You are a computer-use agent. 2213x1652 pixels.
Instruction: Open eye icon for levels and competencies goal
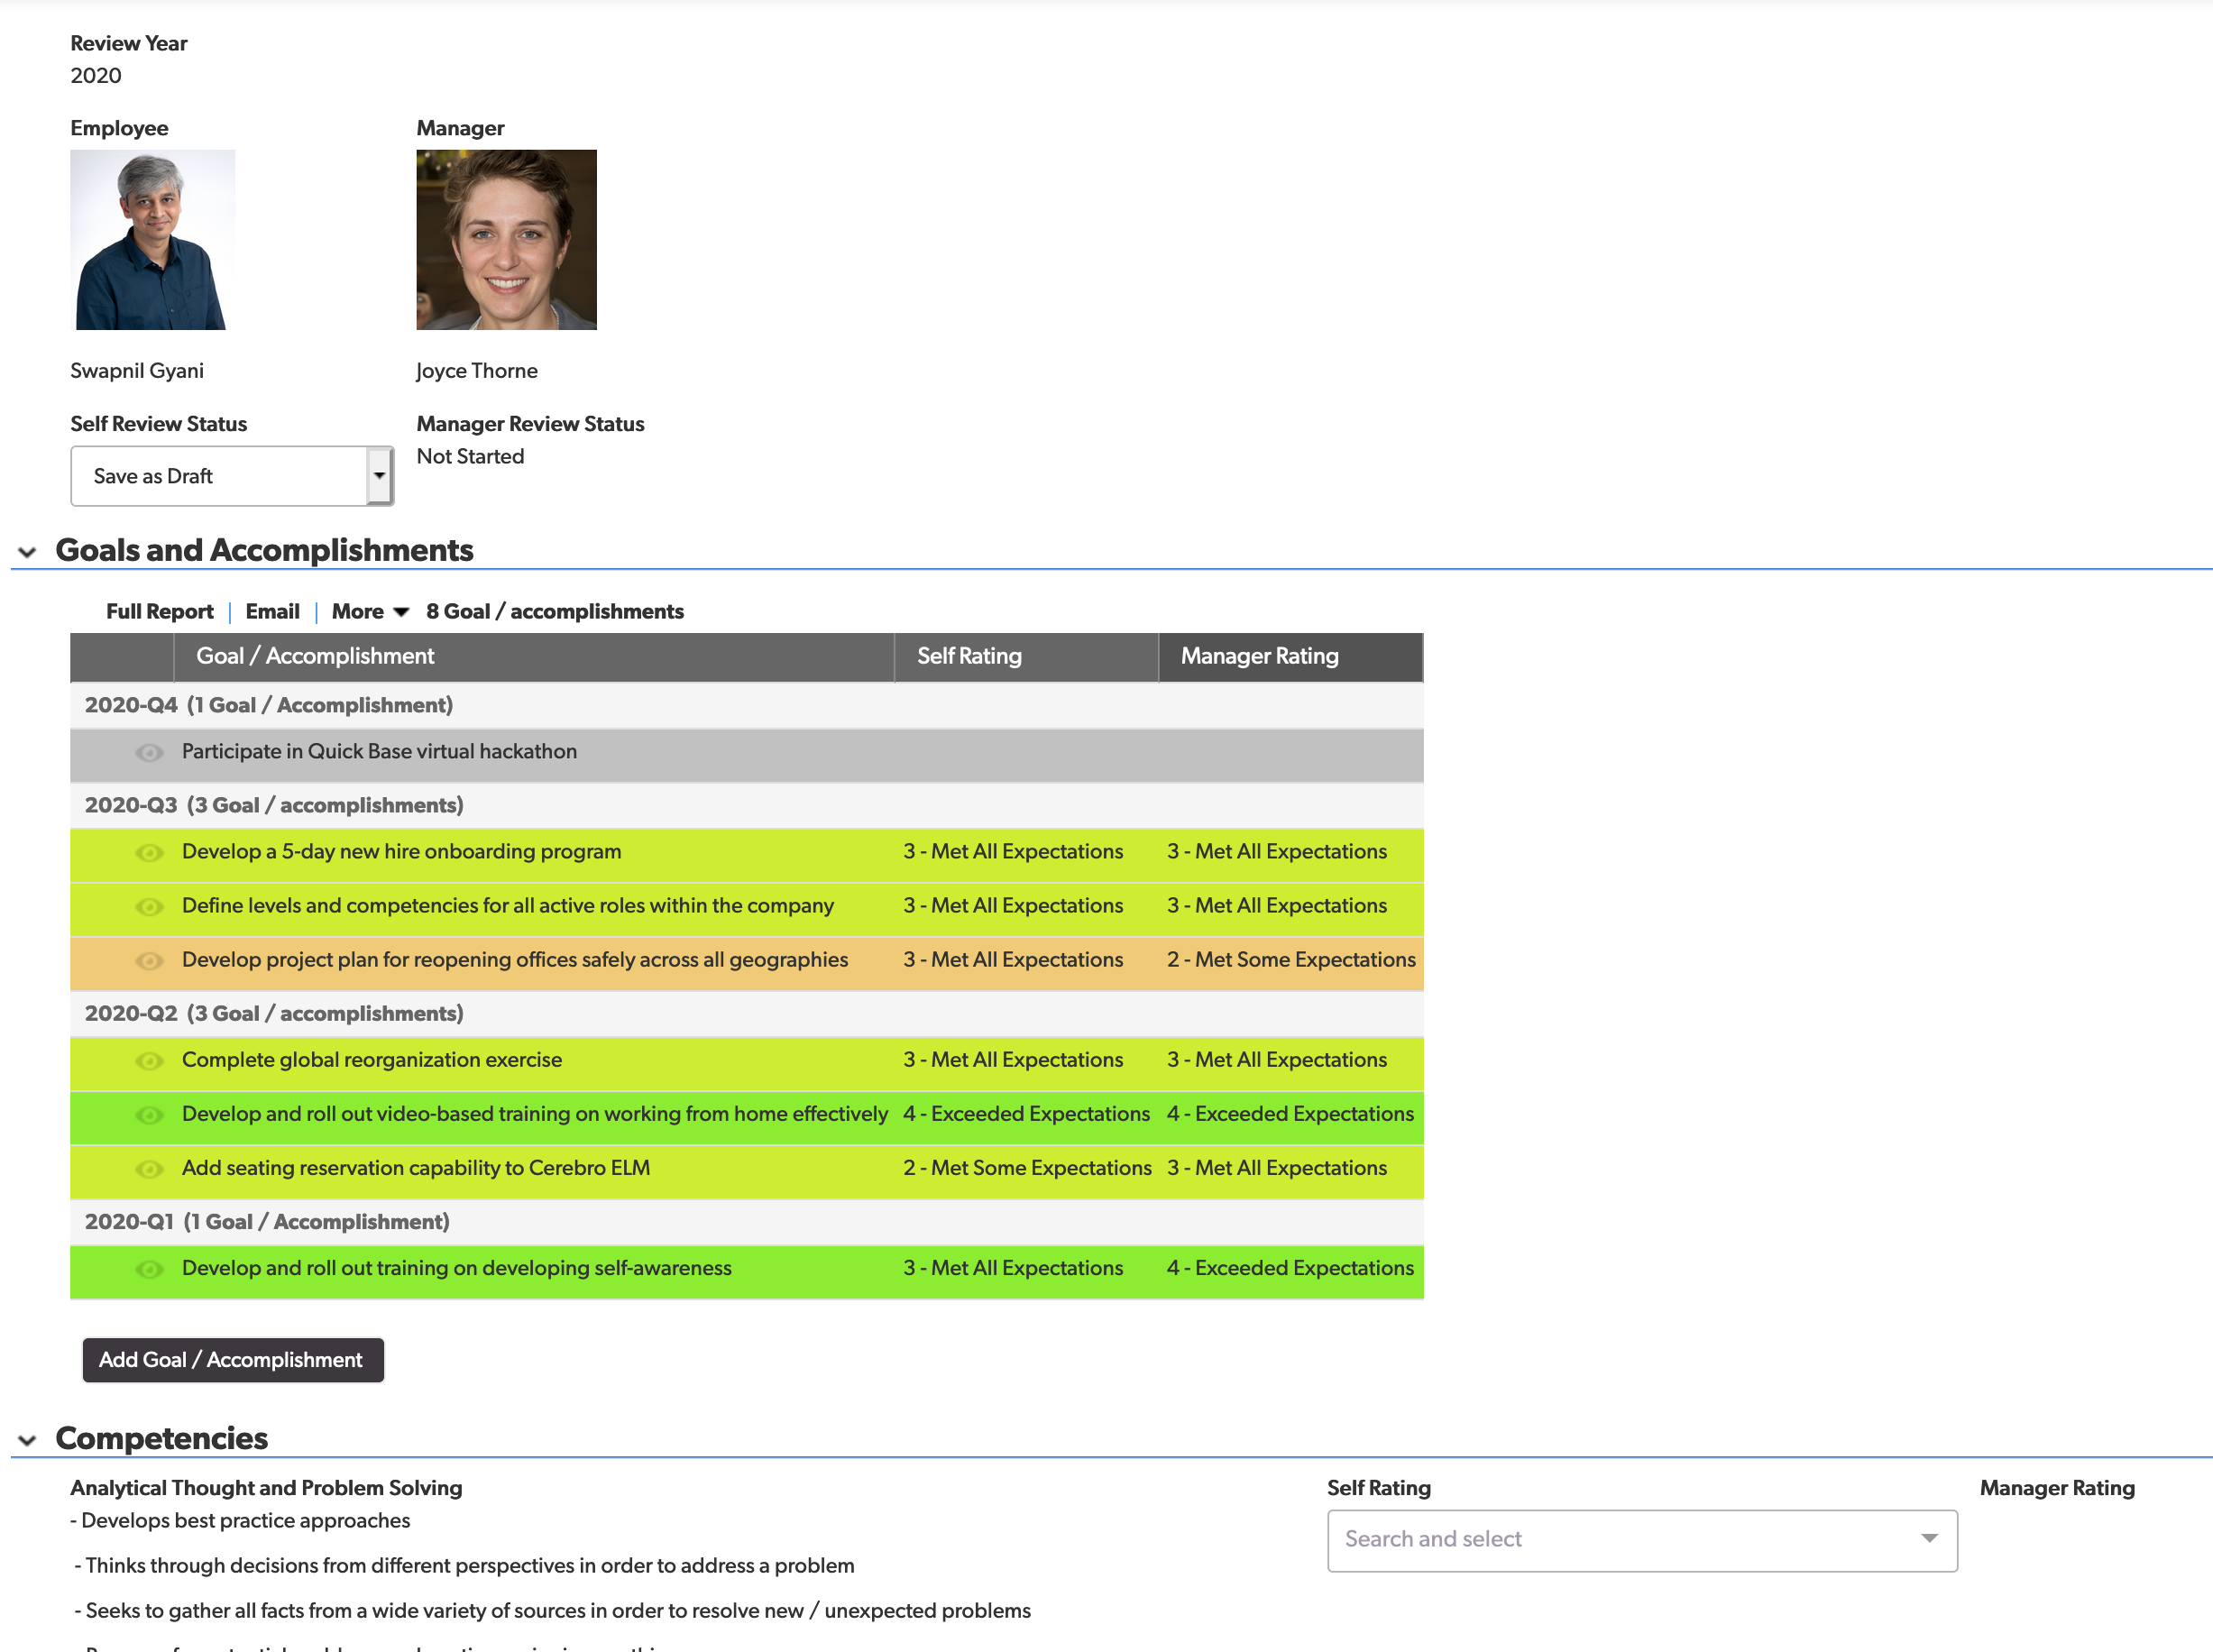point(149,907)
